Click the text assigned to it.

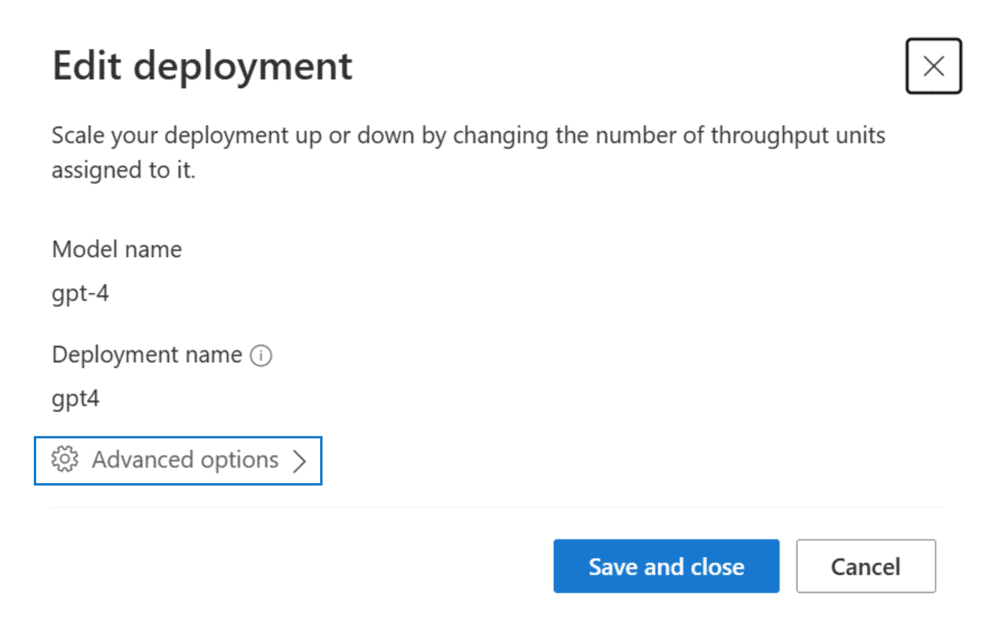[x=123, y=170]
